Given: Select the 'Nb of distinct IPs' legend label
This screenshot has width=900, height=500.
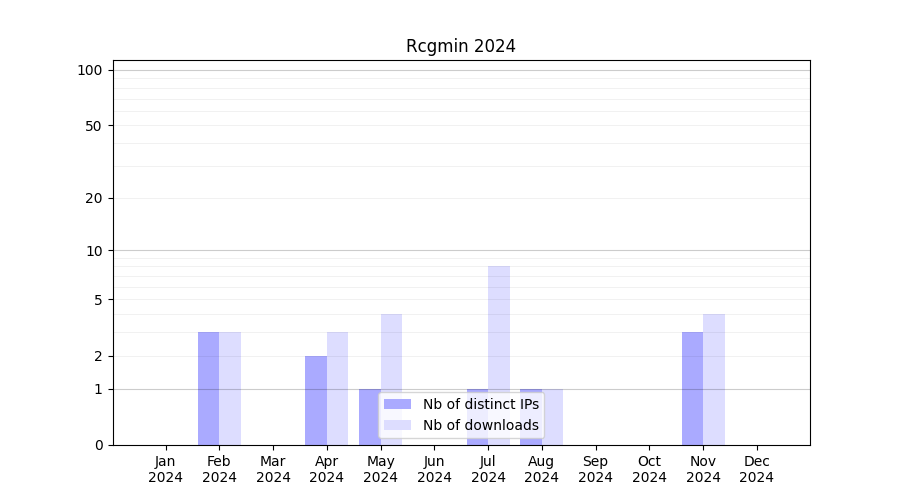Looking at the screenshot, I should coord(480,404).
